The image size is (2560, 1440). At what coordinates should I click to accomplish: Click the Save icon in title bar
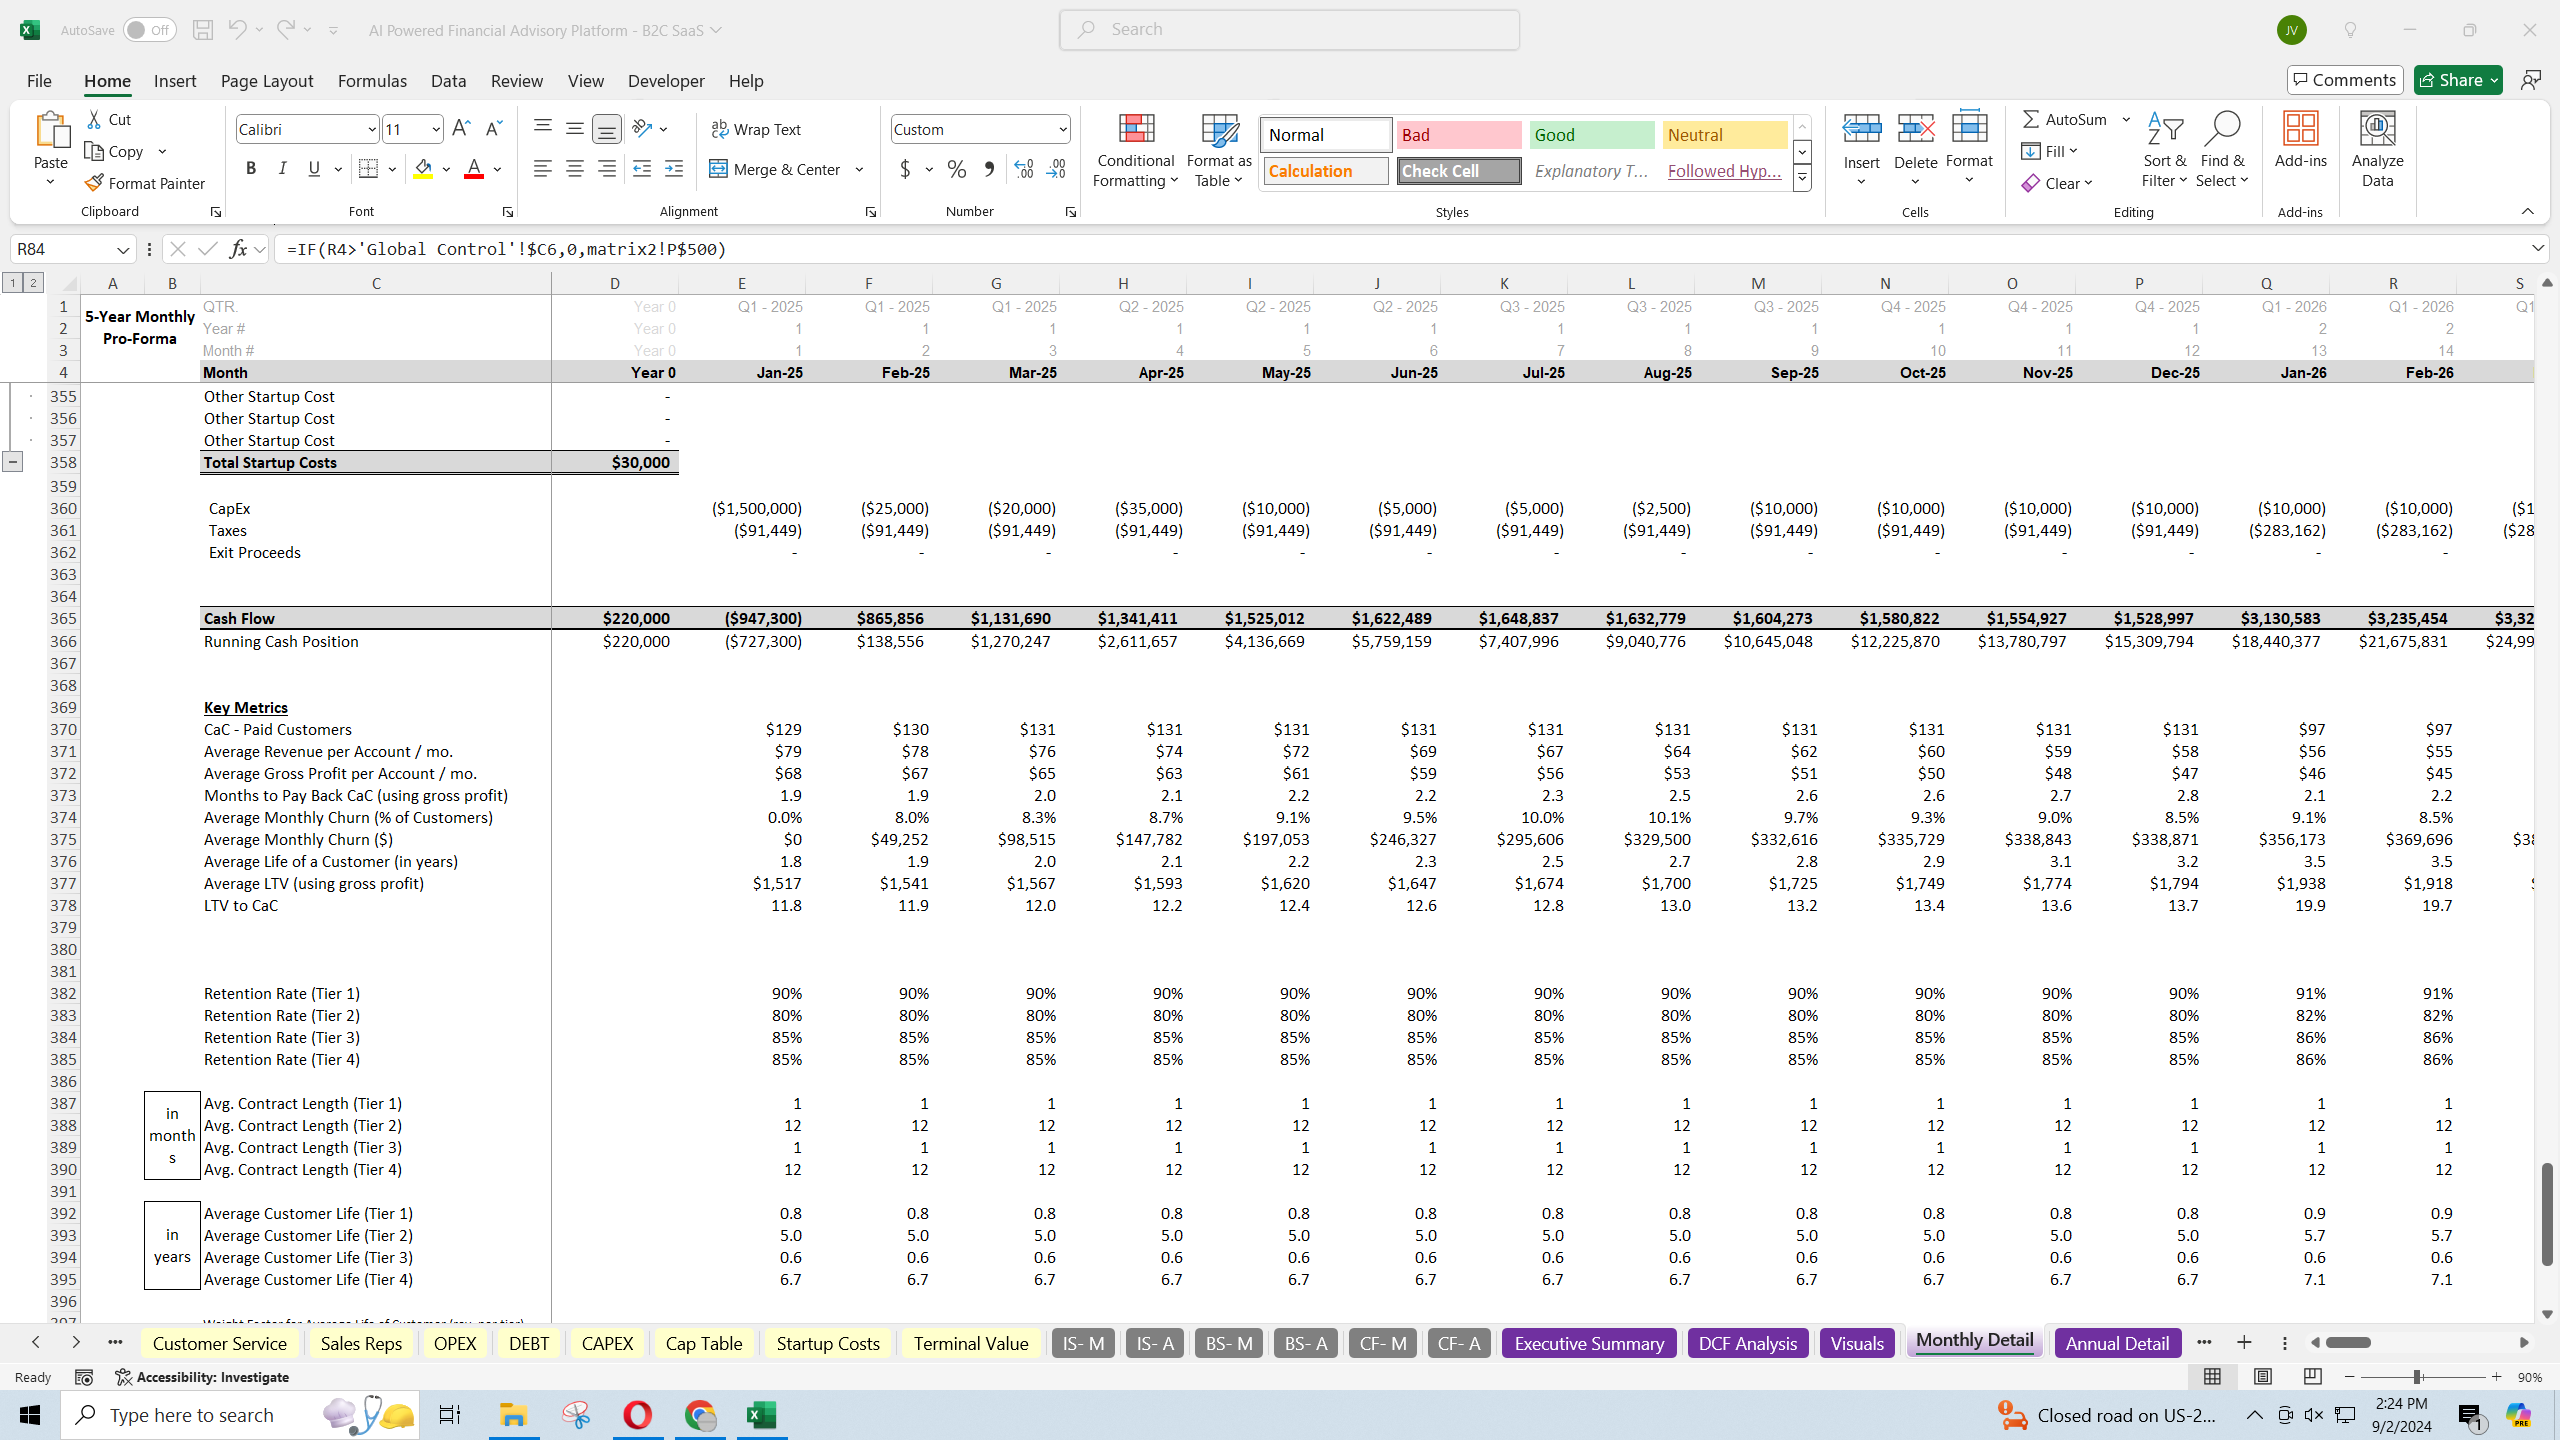[x=202, y=30]
